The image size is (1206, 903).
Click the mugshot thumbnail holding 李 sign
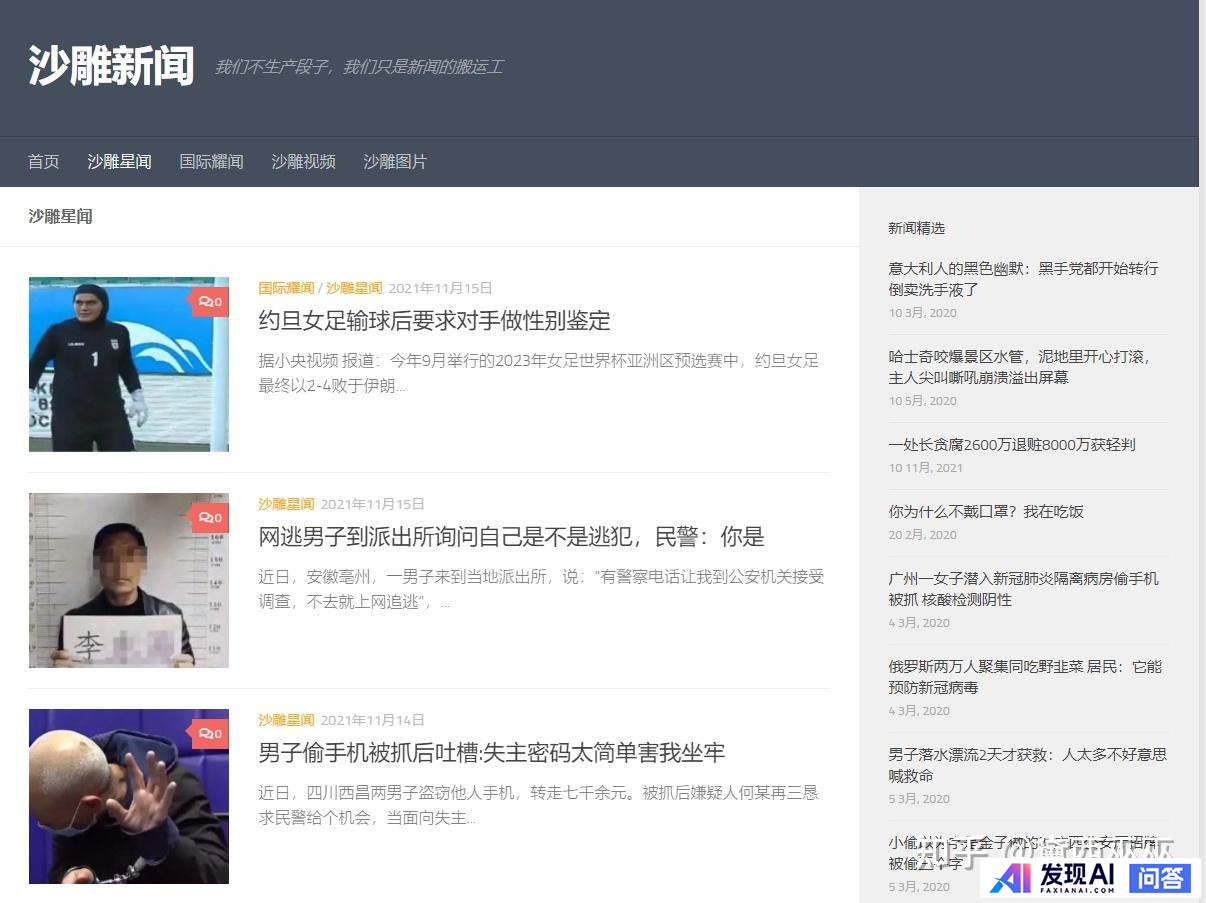[129, 580]
